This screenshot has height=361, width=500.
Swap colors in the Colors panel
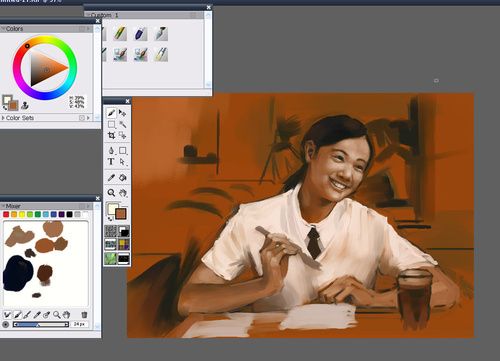5,108
